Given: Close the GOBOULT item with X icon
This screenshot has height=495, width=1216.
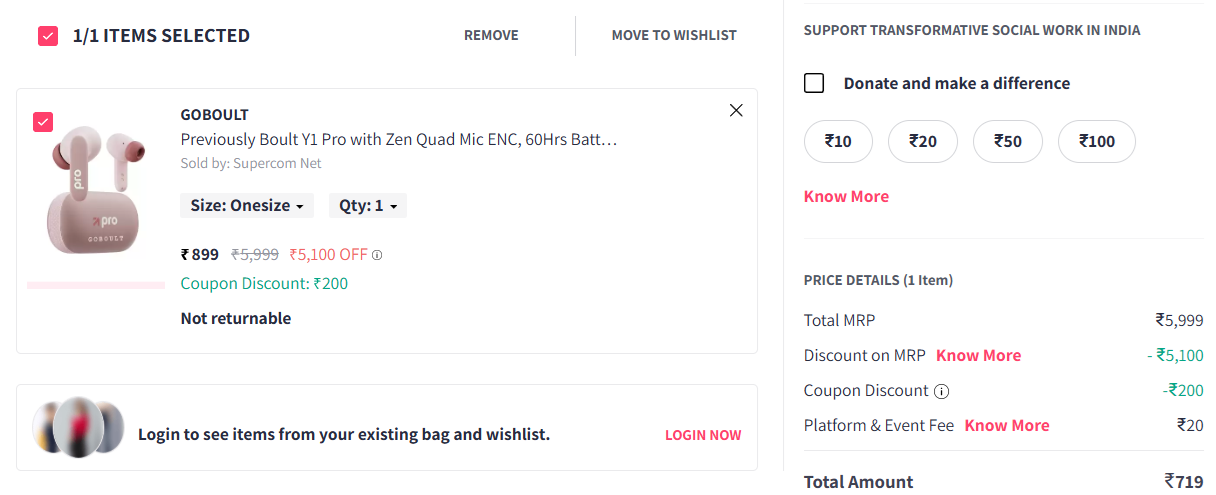Looking at the screenshot, I should 736,111.
